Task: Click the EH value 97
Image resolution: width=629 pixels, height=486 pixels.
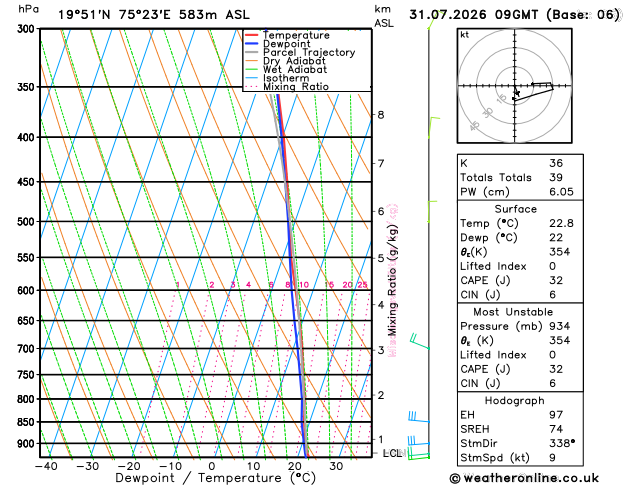Action: tap(556, 415)
